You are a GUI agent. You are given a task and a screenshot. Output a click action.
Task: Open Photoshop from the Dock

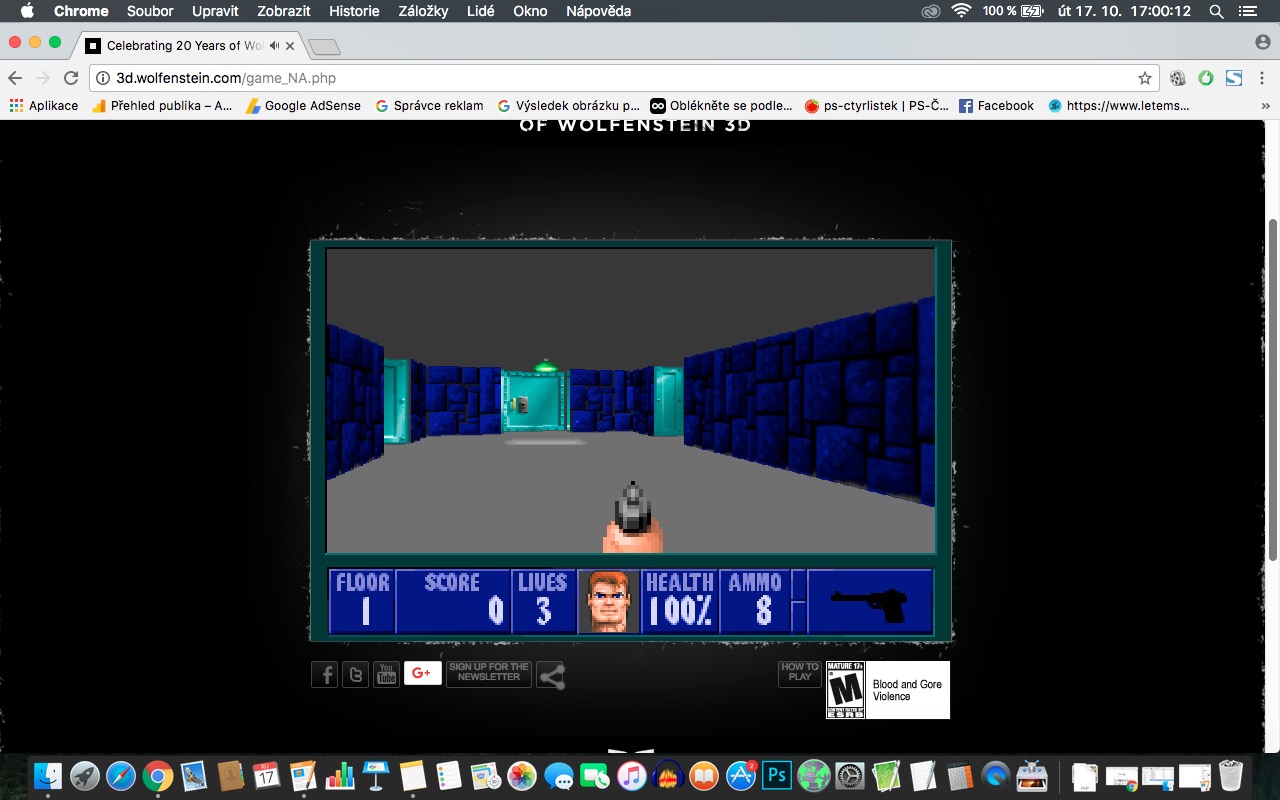click(x=777, y=776)
